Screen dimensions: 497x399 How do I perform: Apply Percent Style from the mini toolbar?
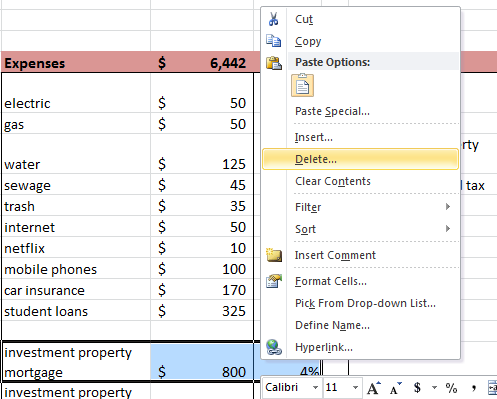pos(451,388)
